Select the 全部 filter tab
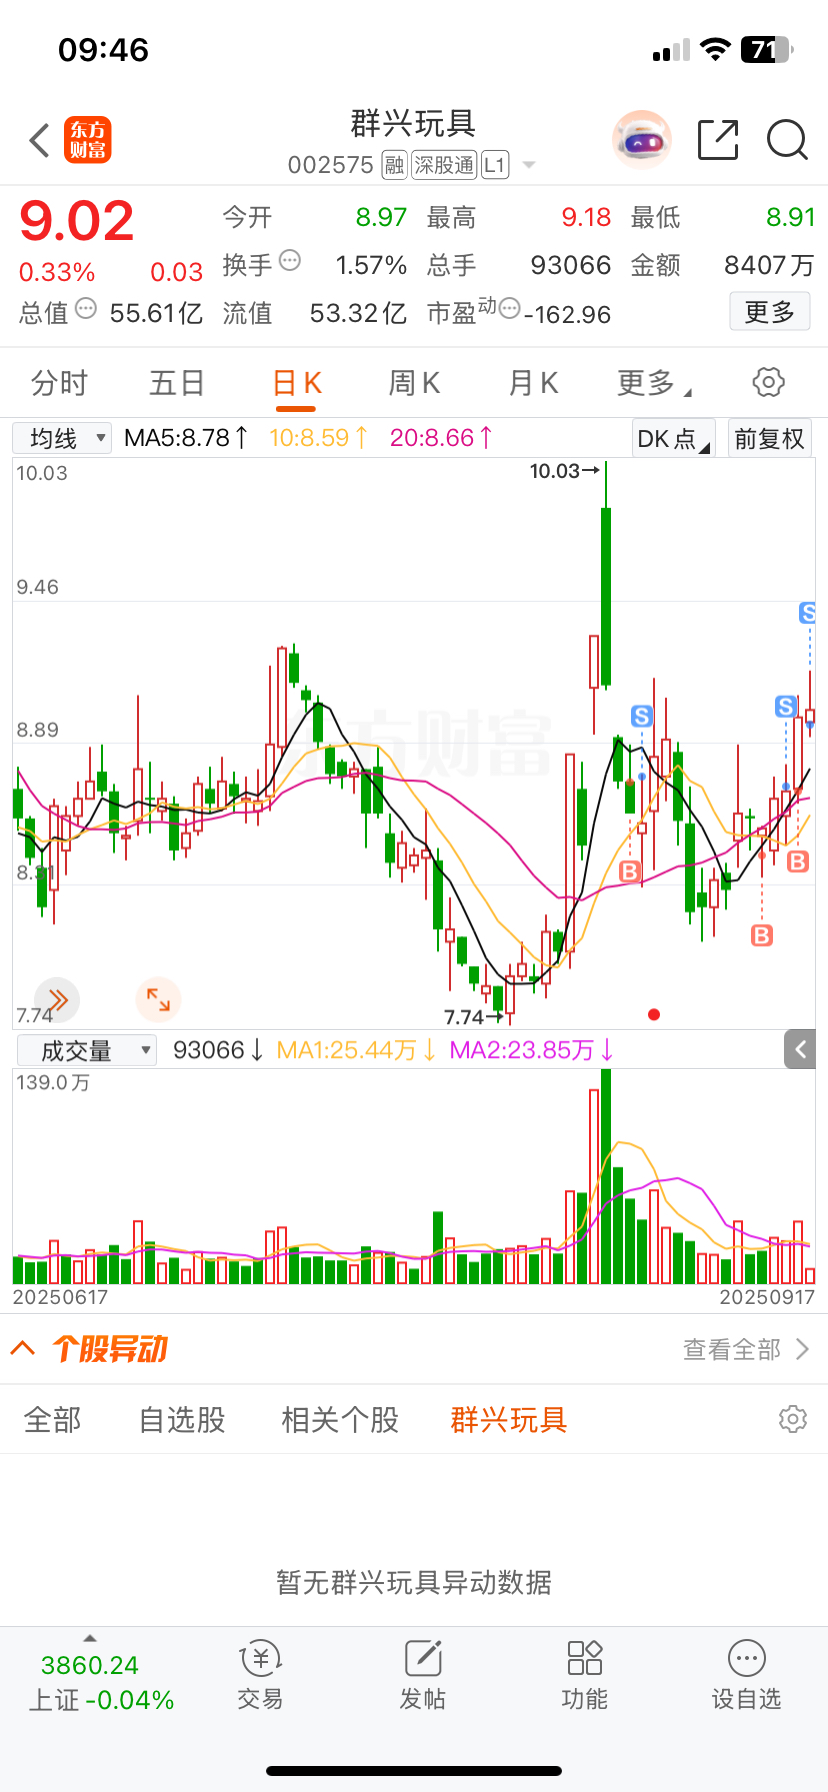The height and width of the screenshot is (1792, 828). [x=53, y=1419]
